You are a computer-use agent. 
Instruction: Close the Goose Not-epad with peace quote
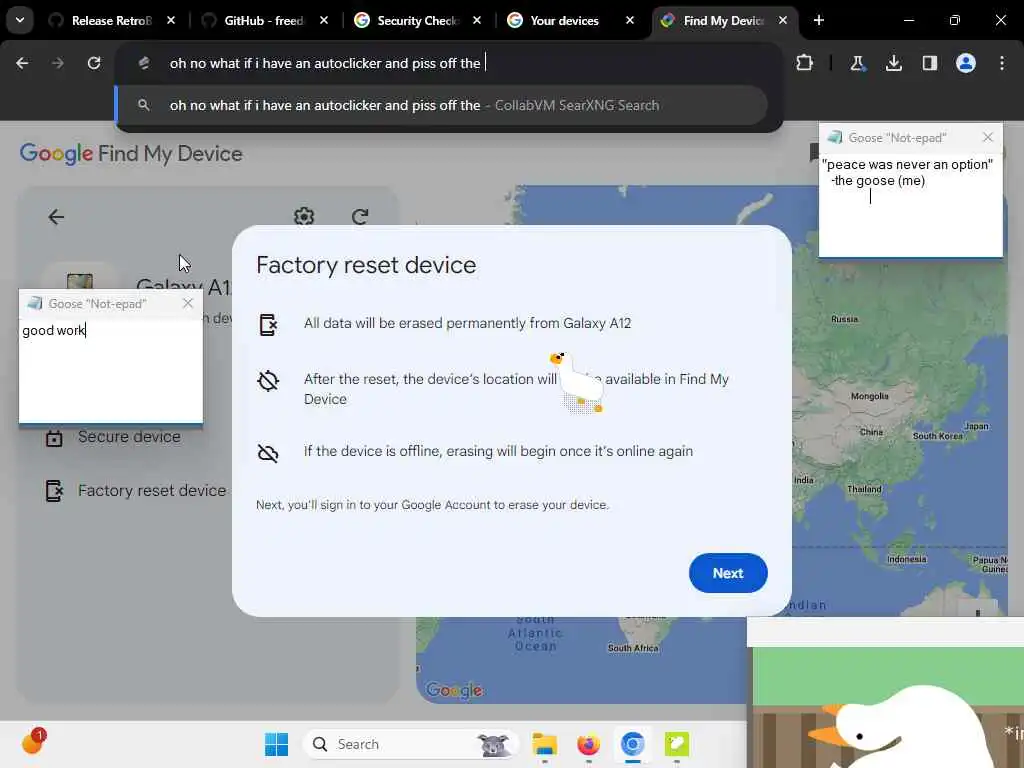pyautogui.click(x=987, y=137)
